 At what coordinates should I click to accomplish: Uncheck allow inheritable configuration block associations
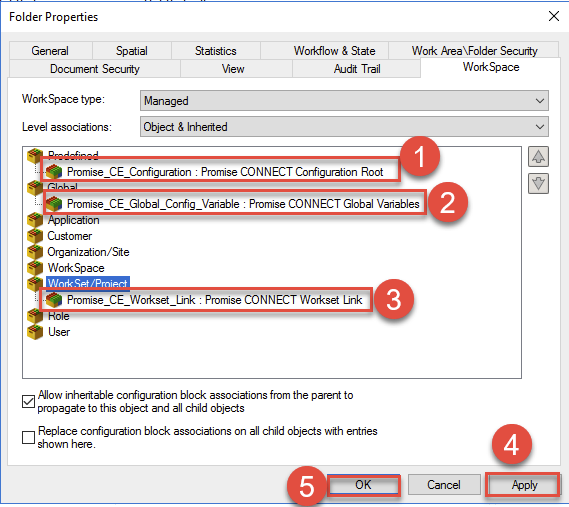(x=28, y=401)
